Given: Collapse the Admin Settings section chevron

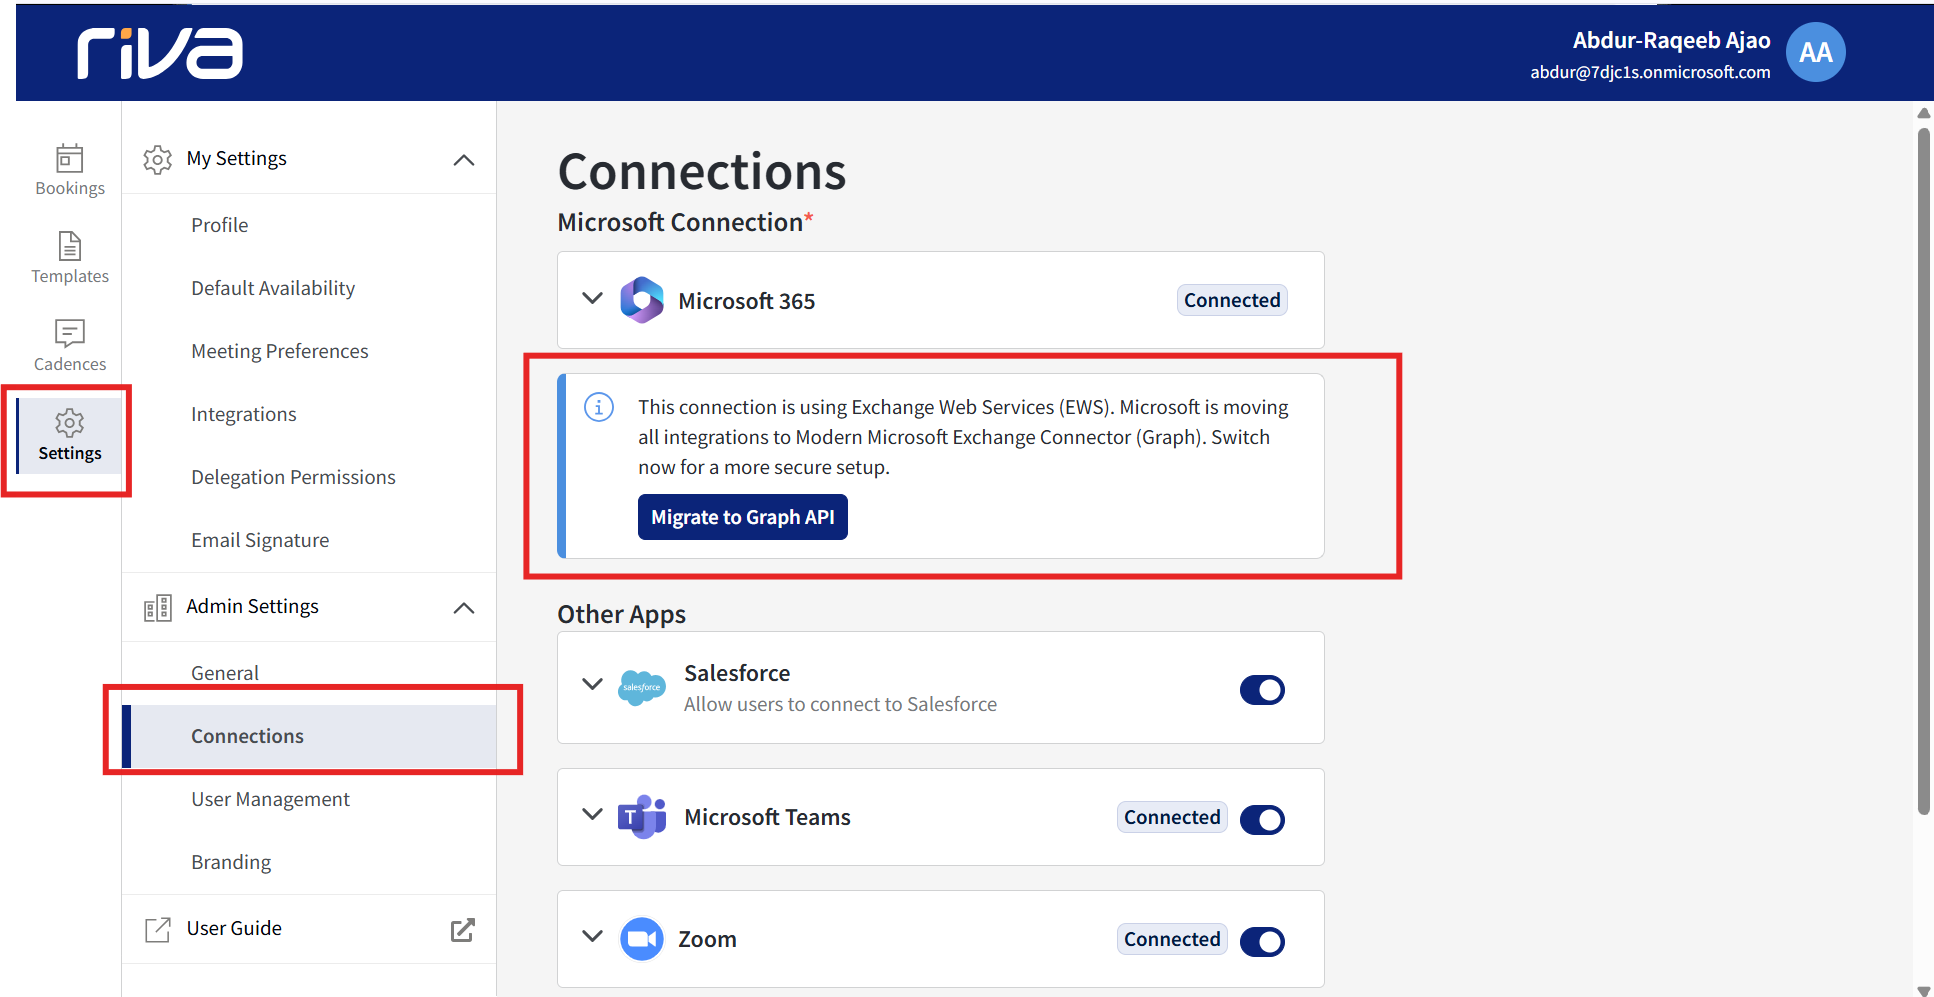Looking at the screenshot, I should tap(464, 608).
